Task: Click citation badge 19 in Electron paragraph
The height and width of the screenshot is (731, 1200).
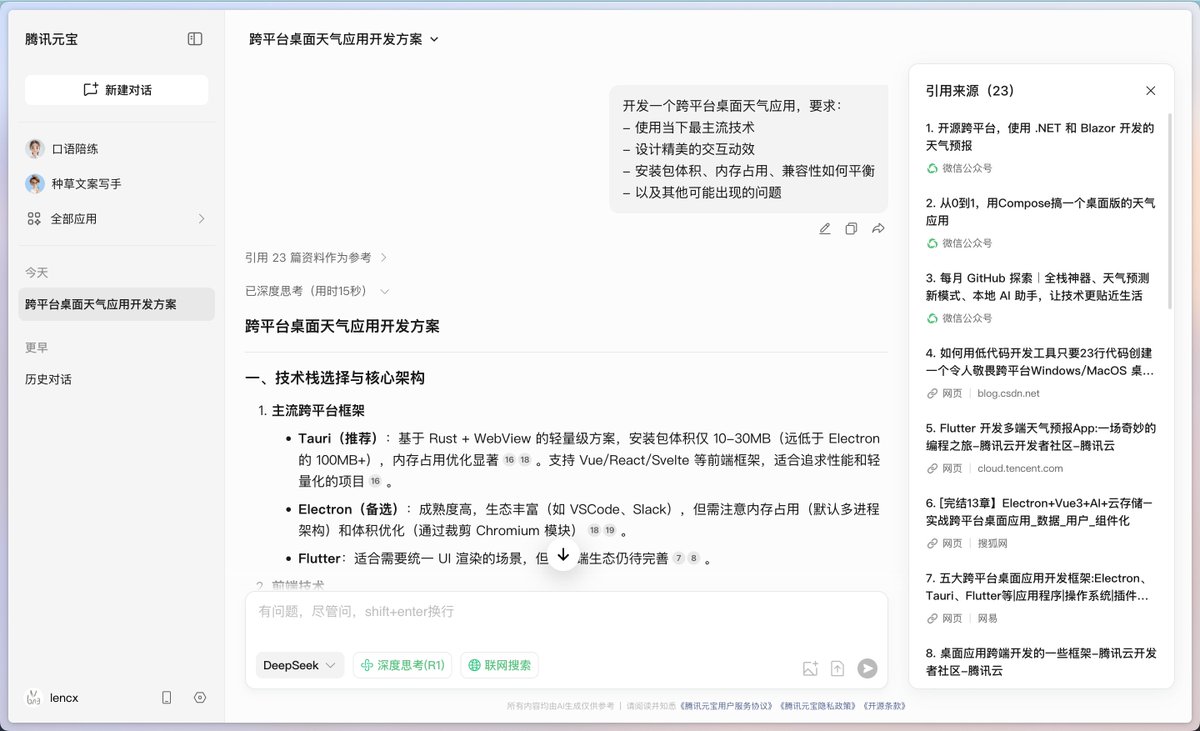Action: point(610,531)
